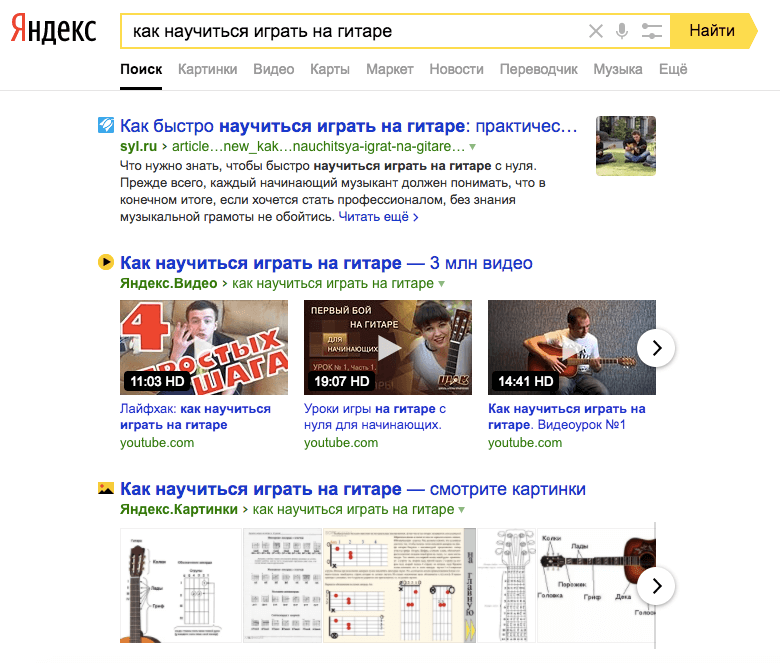
Task: Switch to the Картинки tab
Action: point(207,69)
